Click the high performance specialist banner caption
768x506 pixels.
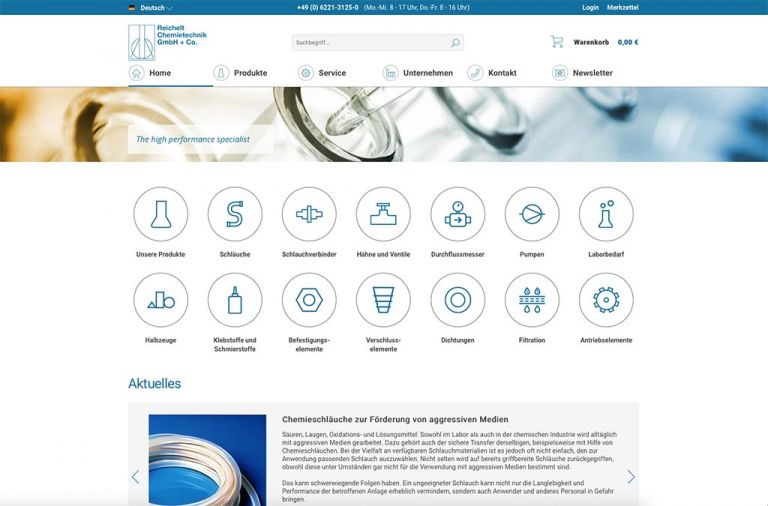(192, 139)
